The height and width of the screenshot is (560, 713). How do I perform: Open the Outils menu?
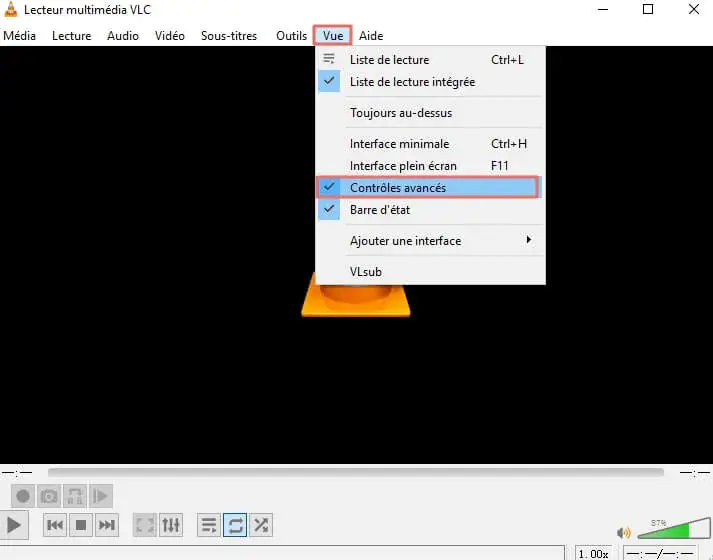[292, 36]
